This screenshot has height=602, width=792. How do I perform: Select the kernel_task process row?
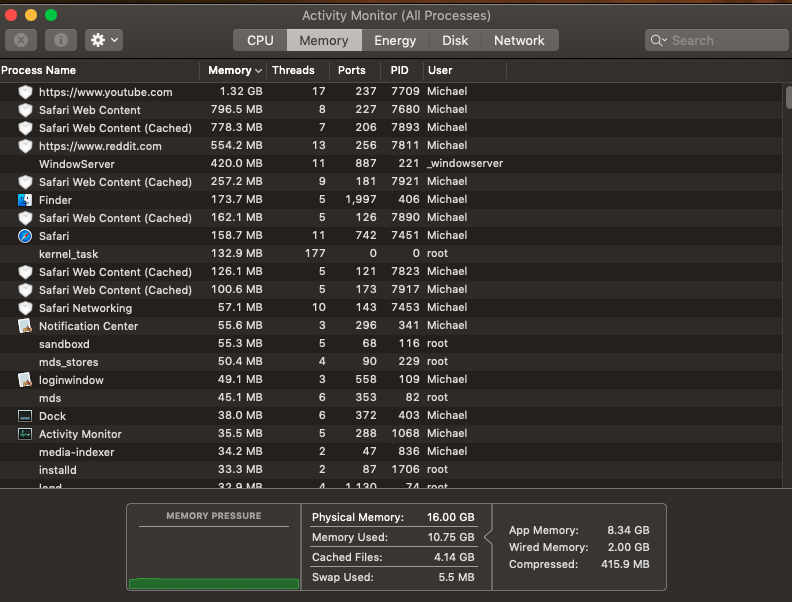pos(391,254)
